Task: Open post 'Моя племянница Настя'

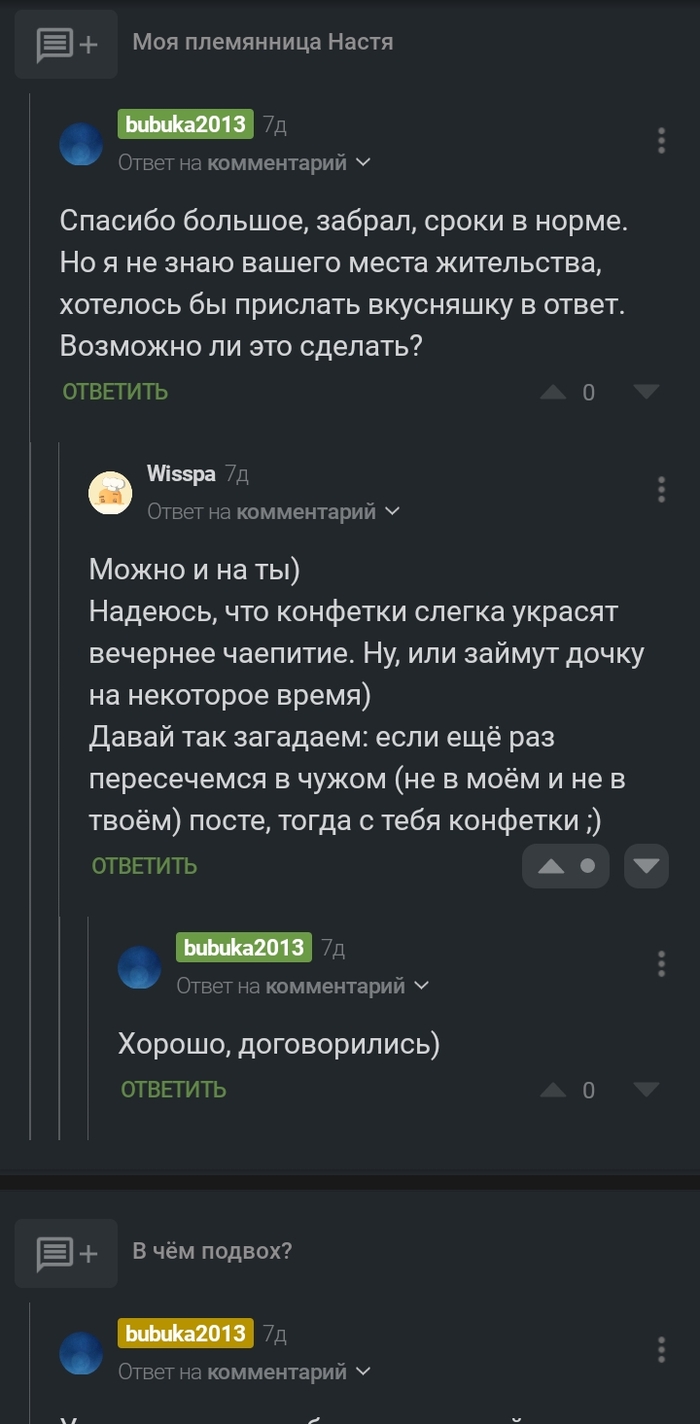Action: click(263, 42)
